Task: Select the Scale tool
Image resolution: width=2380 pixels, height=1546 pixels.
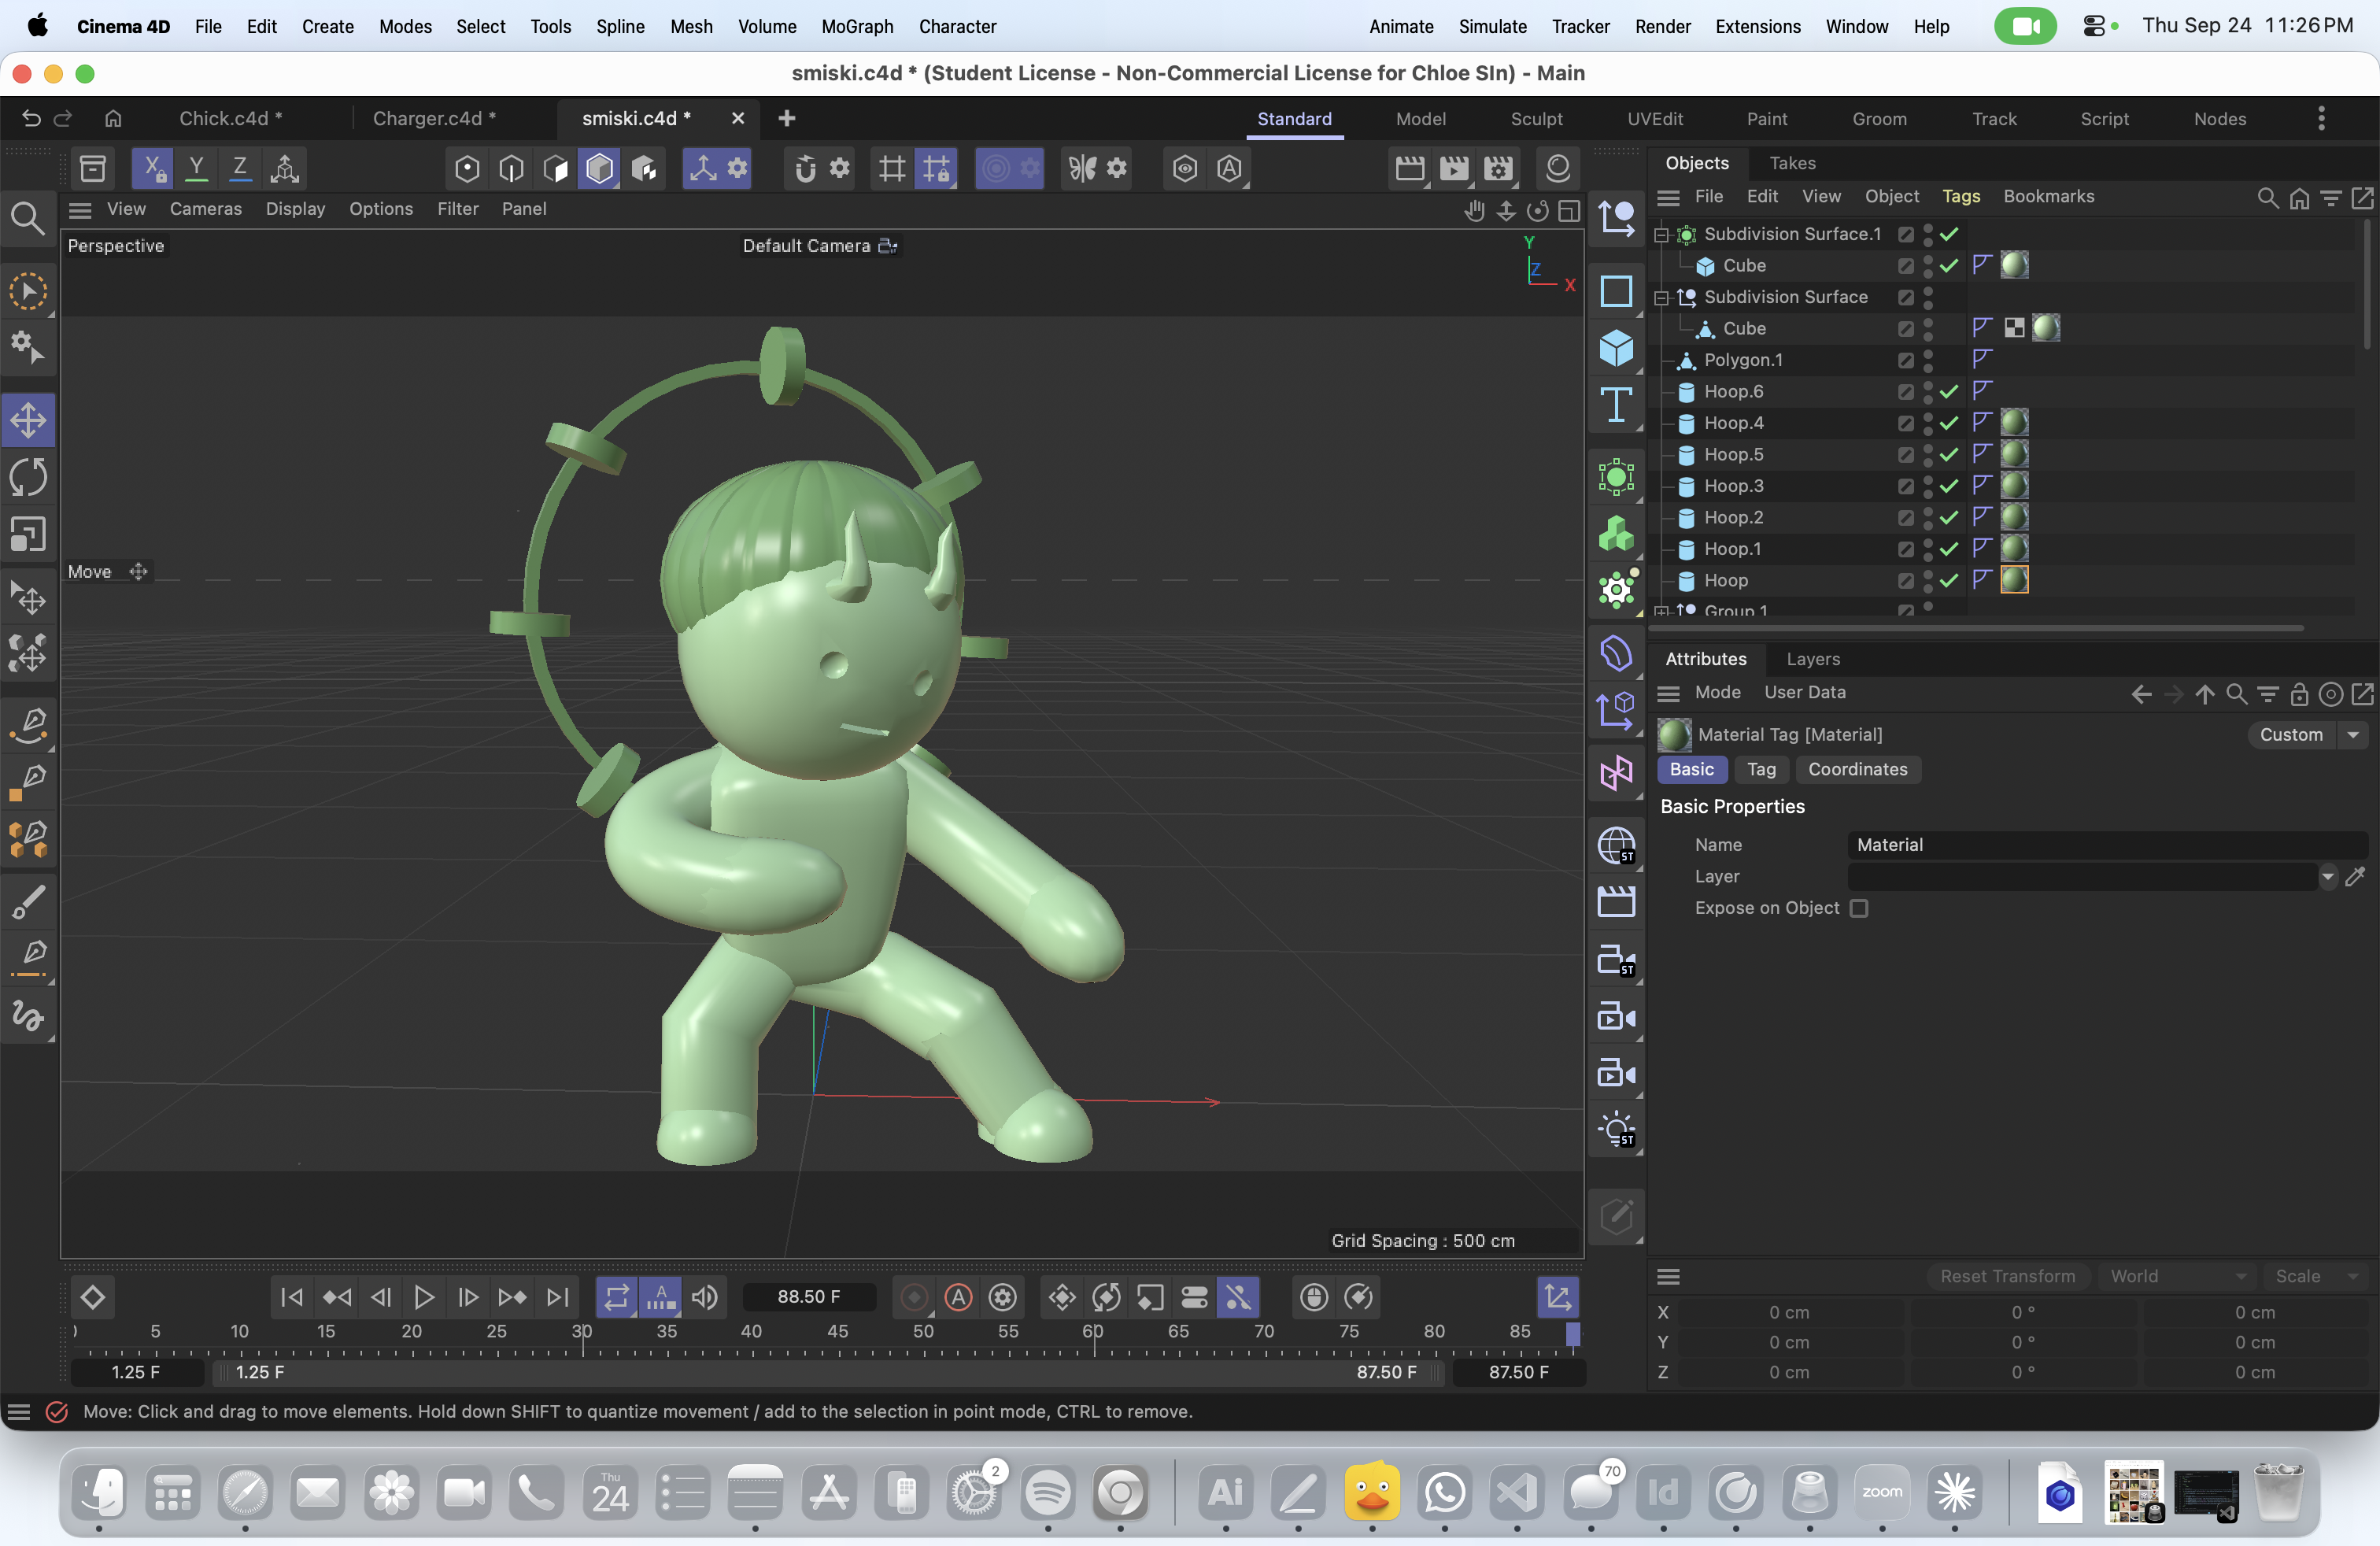Action: (28, 534)
